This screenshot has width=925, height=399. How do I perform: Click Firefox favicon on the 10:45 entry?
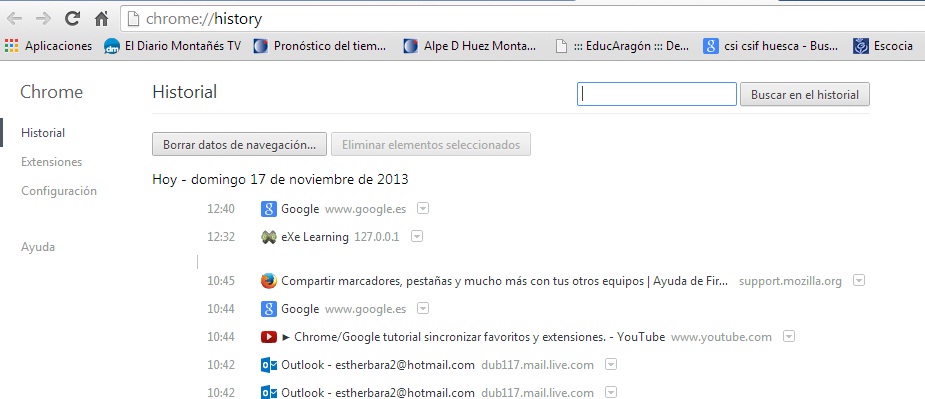[268, 281]
